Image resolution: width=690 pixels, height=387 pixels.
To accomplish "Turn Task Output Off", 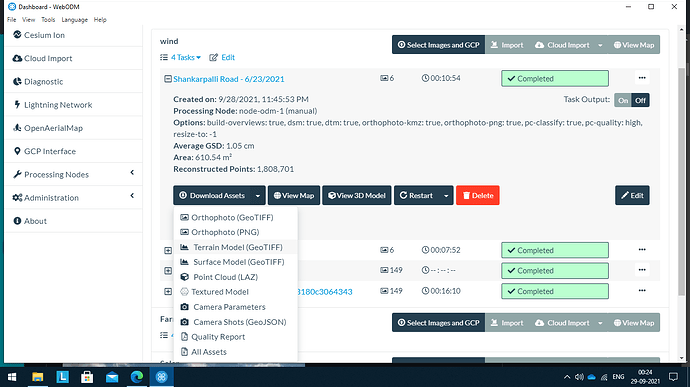I will click(640, 100).
